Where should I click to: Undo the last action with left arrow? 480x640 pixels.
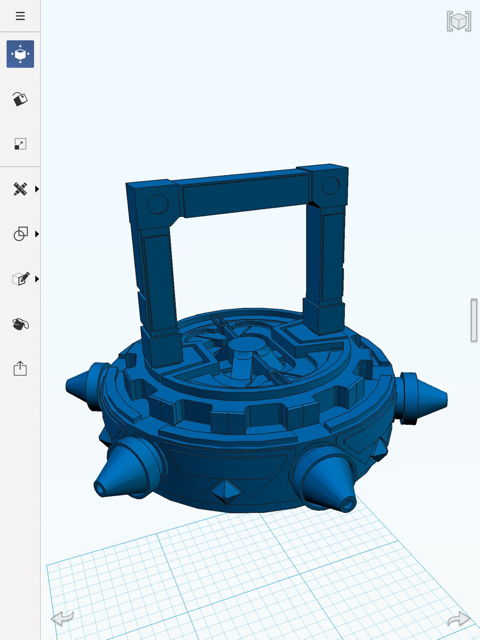(x=62, y=618)
